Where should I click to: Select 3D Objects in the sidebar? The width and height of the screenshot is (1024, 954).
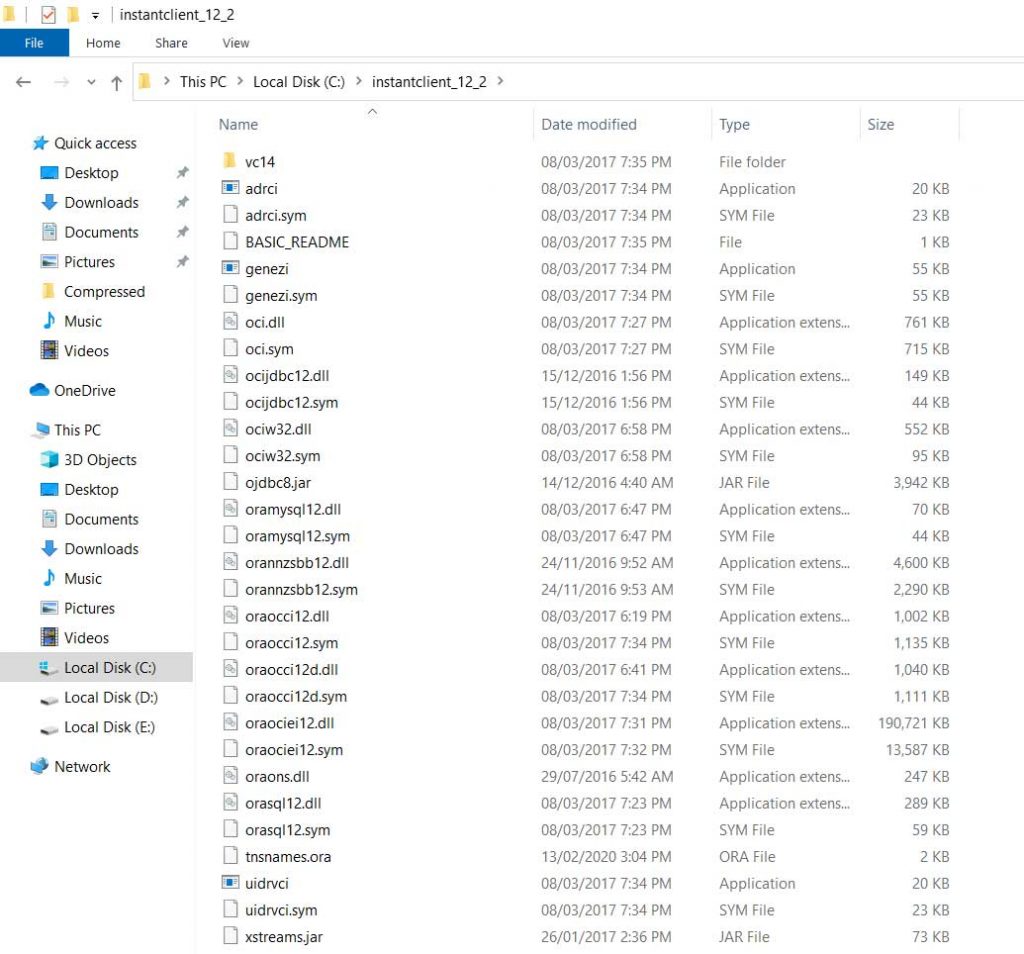[100, 460]
